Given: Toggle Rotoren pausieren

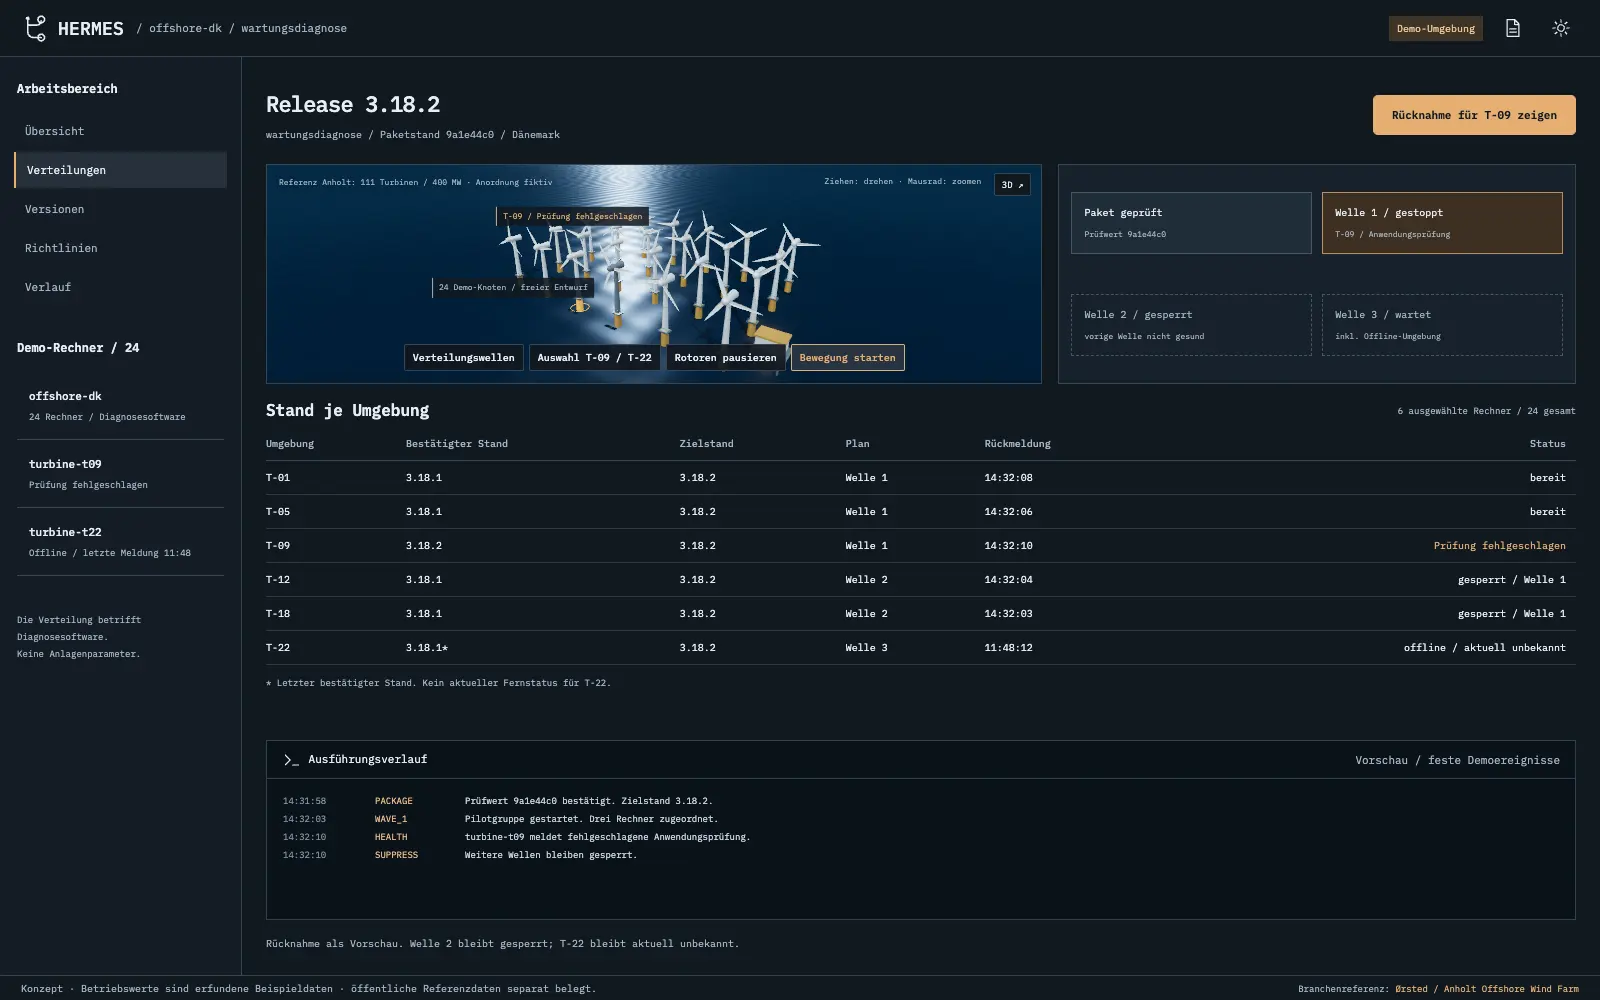Looking at the screenshot, I should click(725, 357).
